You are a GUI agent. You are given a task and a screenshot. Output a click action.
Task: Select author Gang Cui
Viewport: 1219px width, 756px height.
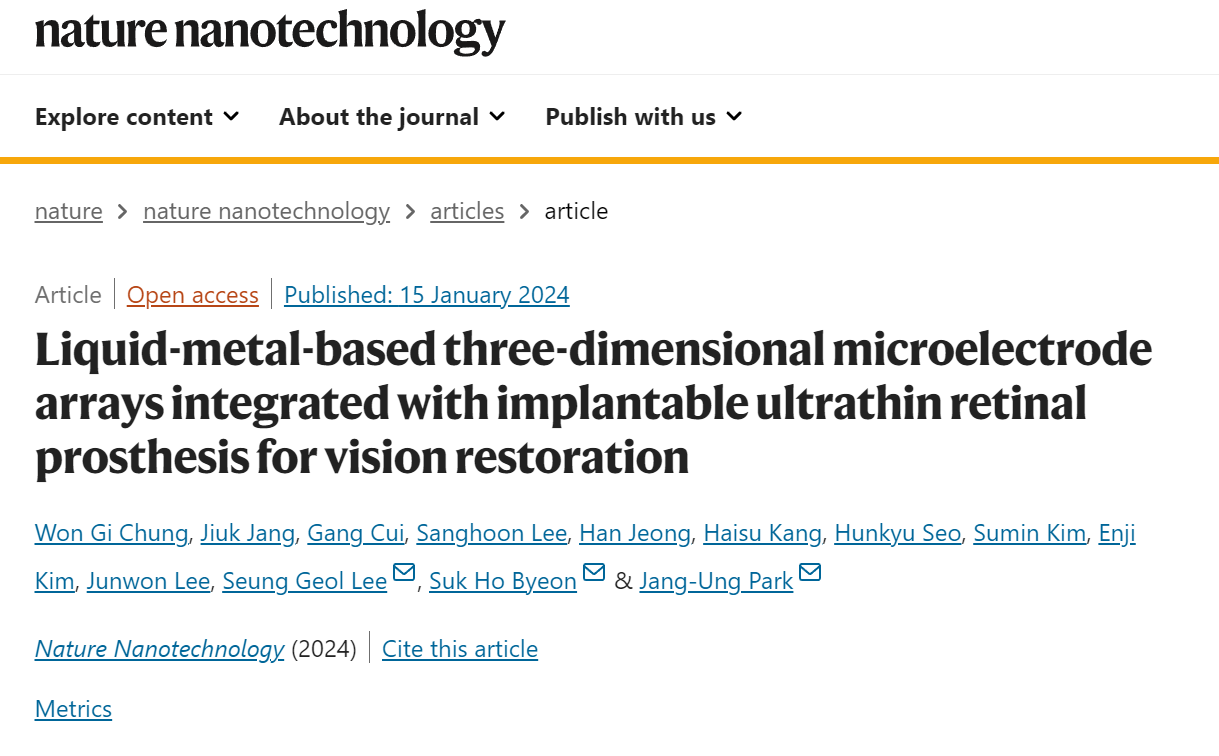click(356, 533)
